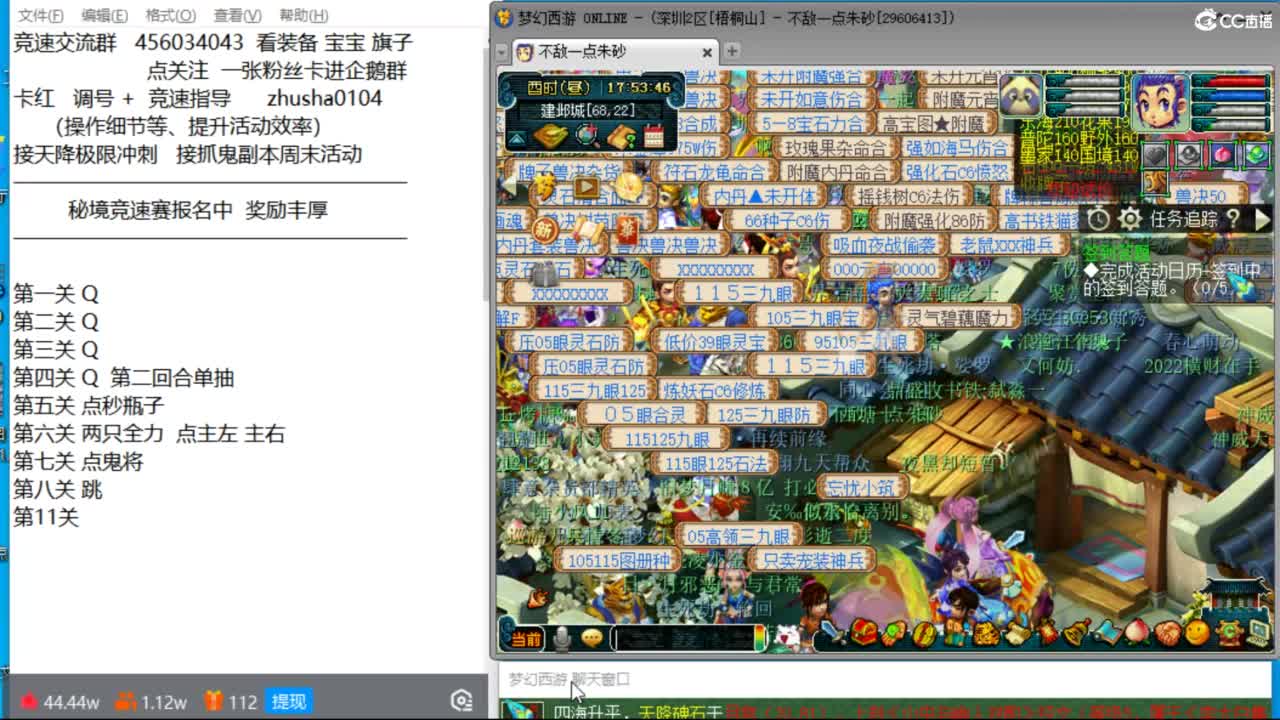Open the 格式(O) menu

click(x=170, y=15)
